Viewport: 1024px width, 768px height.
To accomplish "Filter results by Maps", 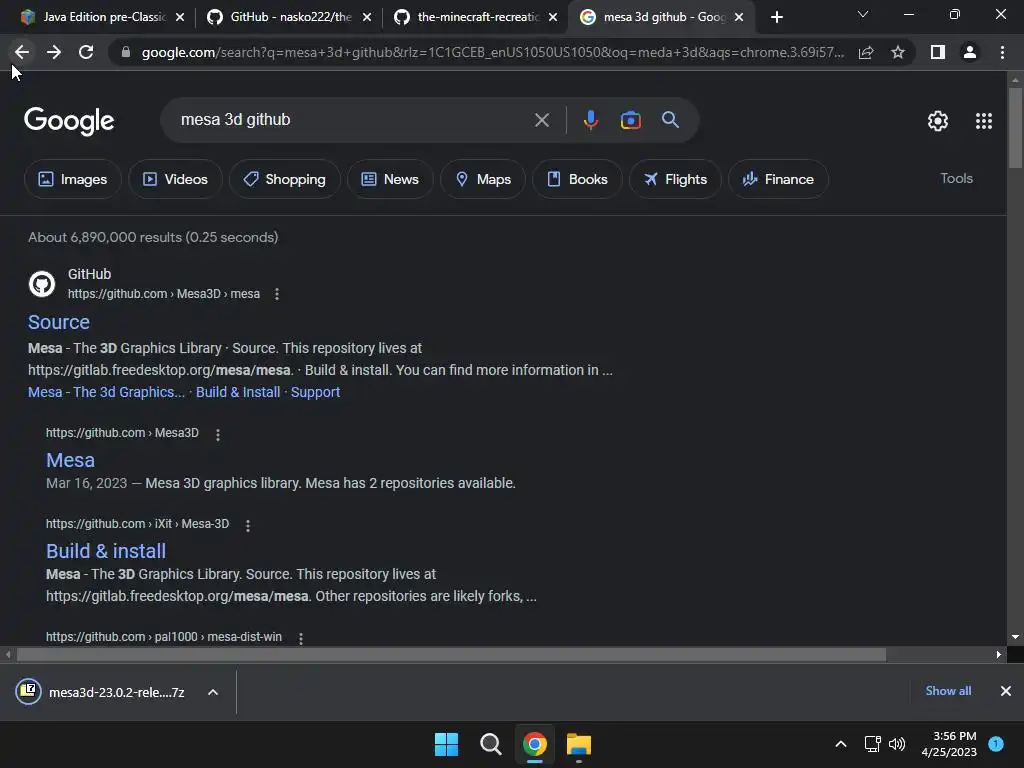I will coord(483,179).
